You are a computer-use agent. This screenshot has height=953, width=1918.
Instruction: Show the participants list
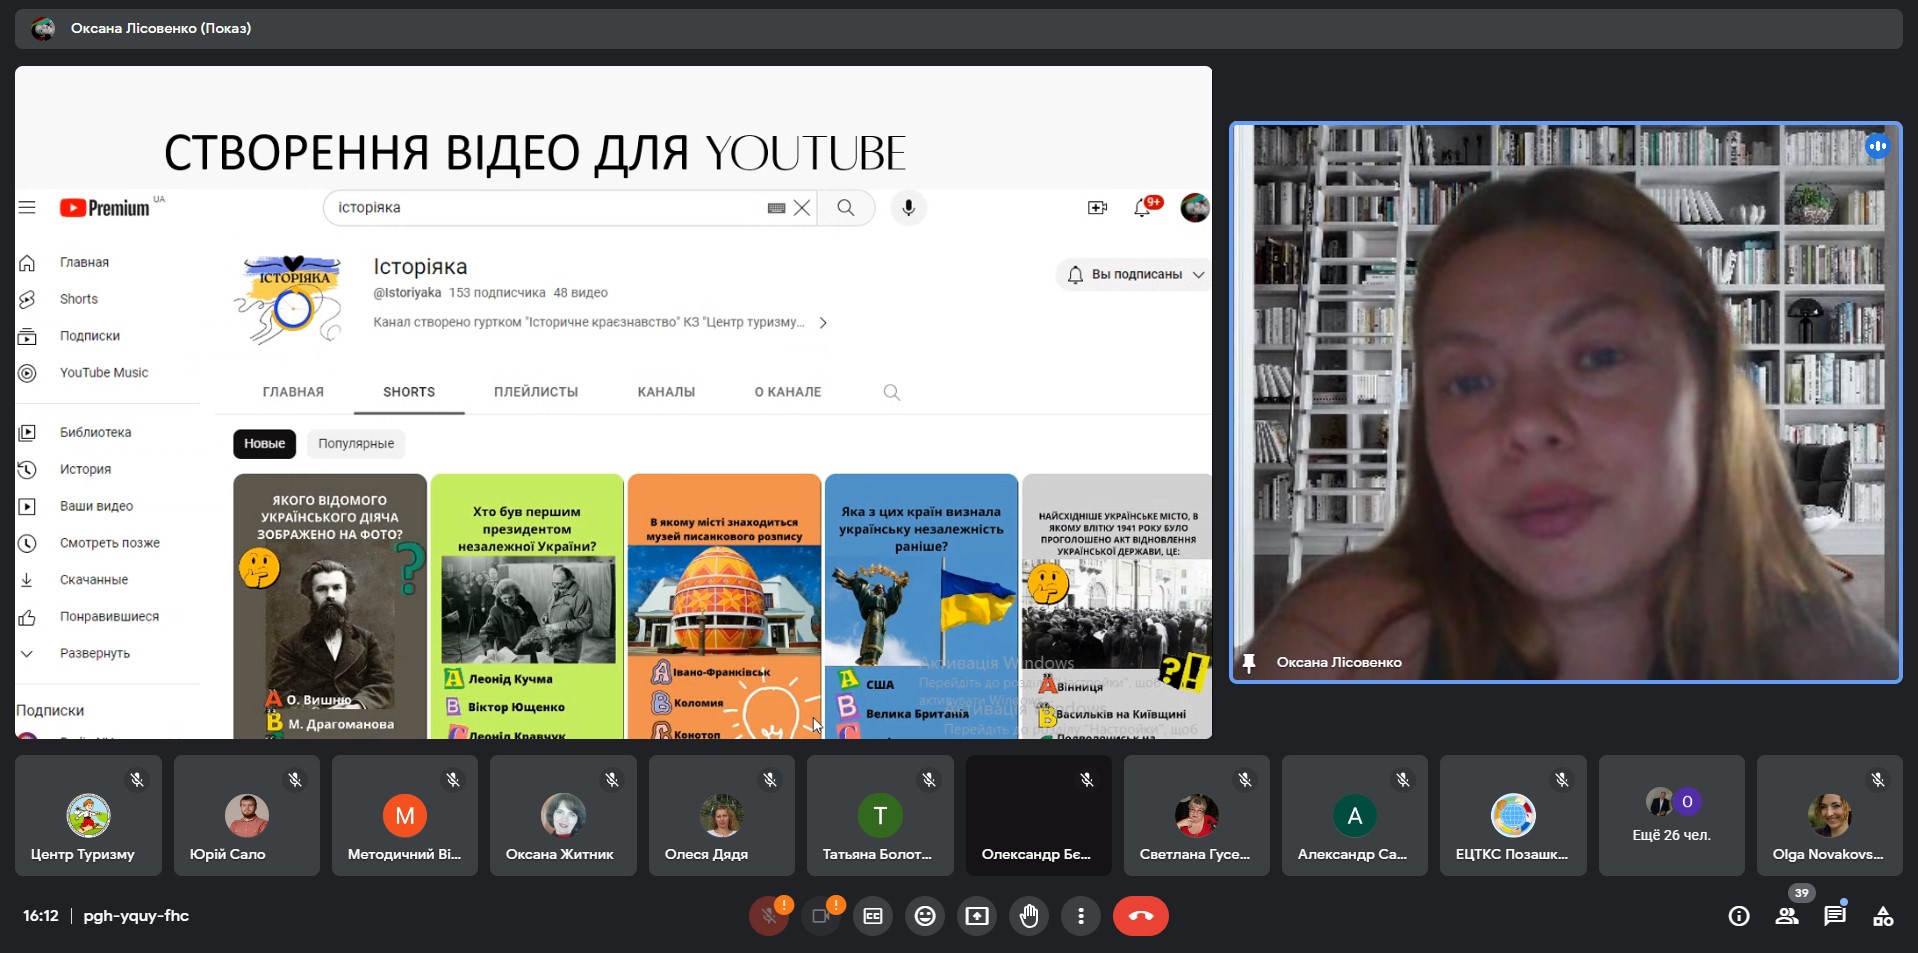1787,916
